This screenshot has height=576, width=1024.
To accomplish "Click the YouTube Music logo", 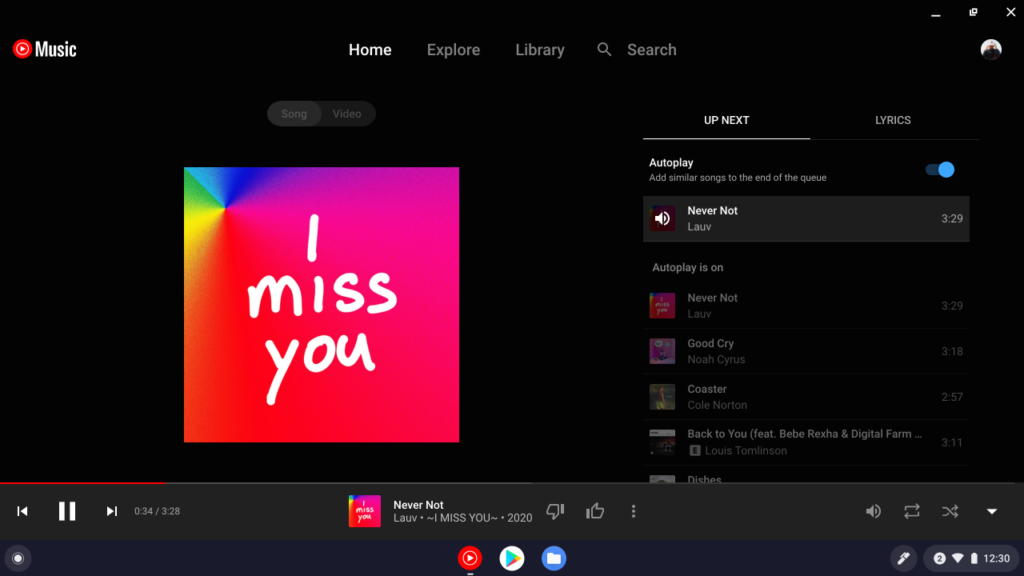I will coord(44,49).
